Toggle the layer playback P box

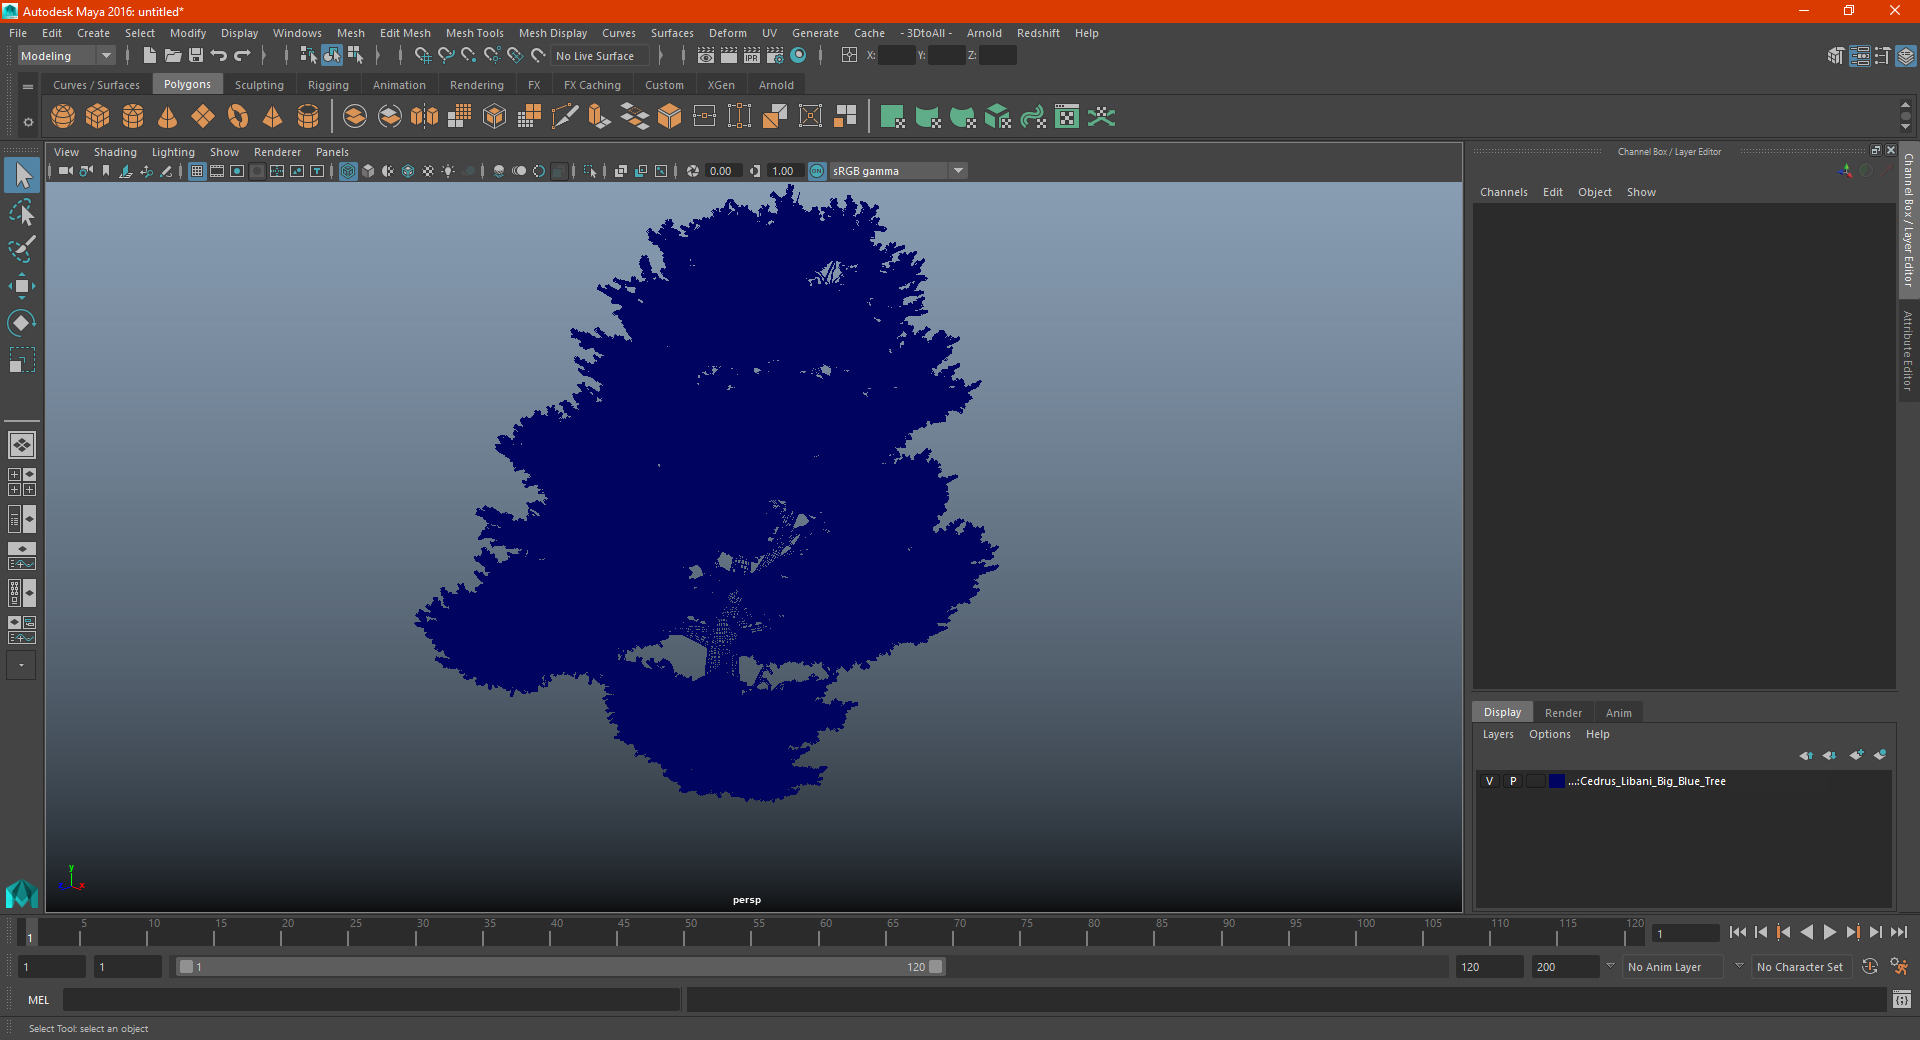(1513, 781)
